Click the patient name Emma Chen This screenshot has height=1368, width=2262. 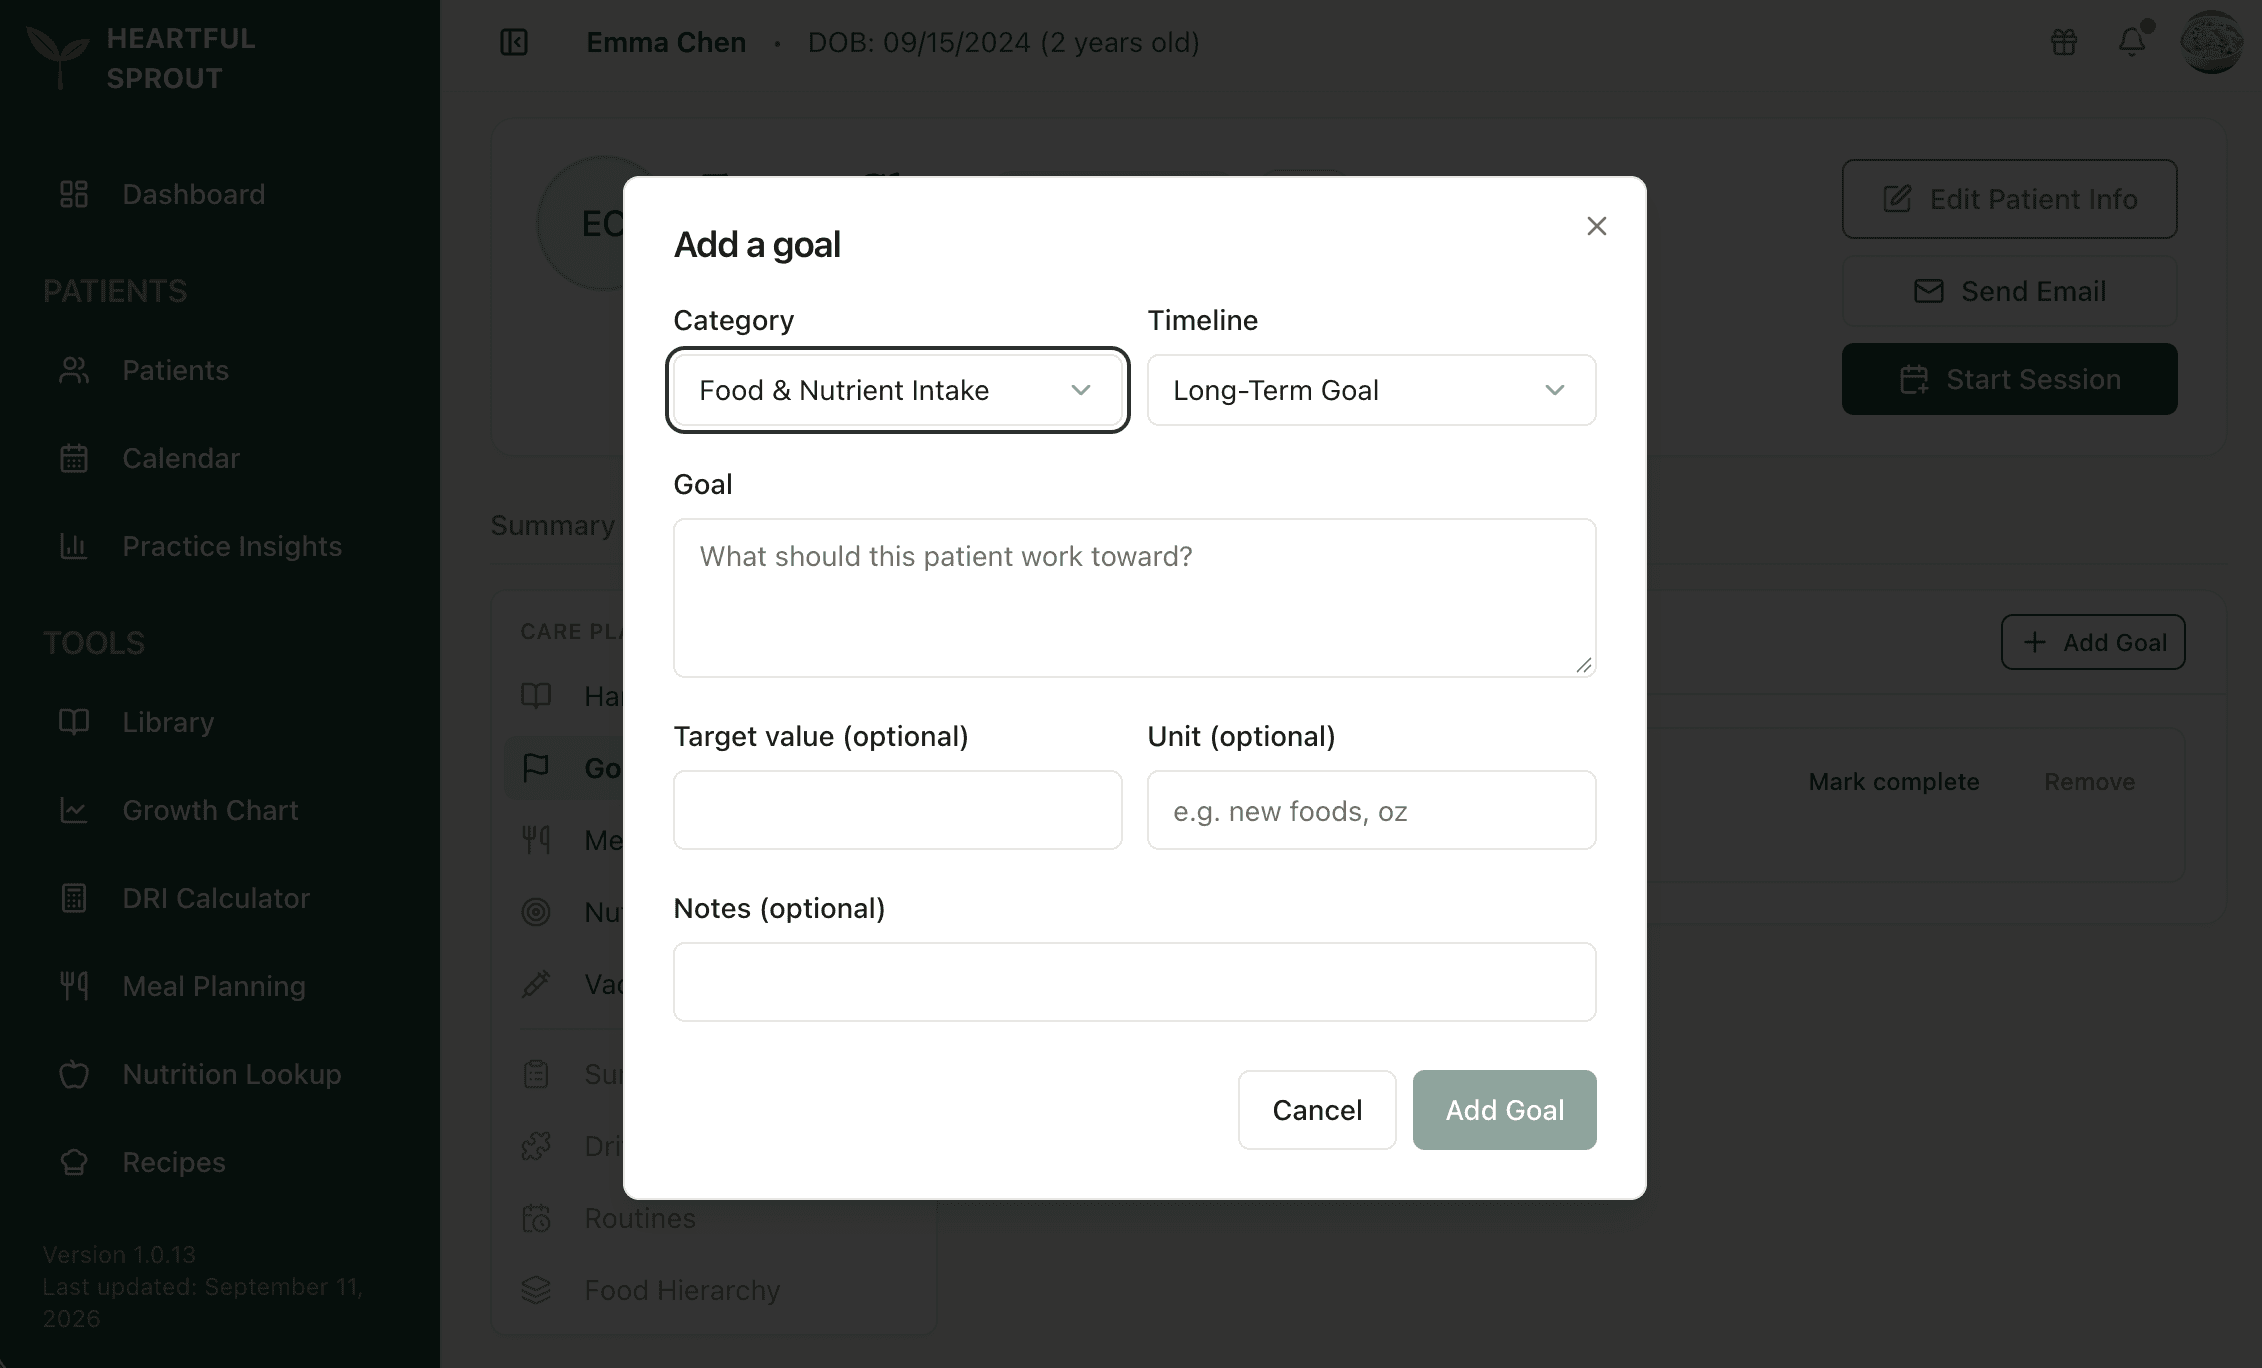tap(666, 42)
